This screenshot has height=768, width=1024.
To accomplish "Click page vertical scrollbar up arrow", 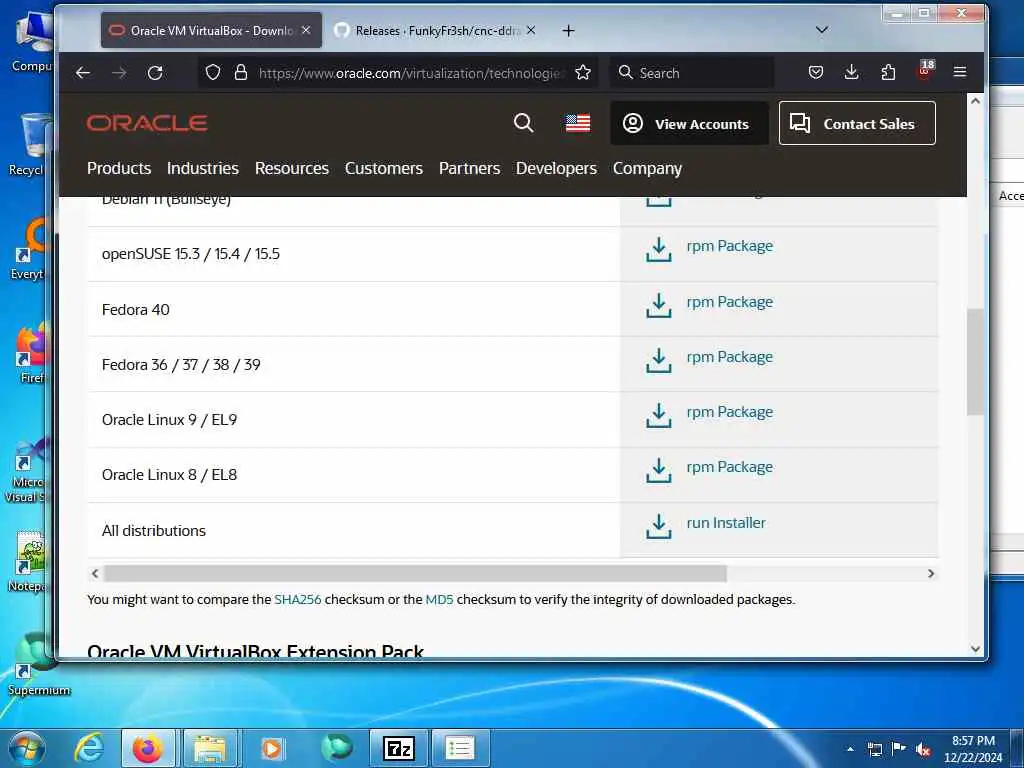I will click(x=975, y=101).
